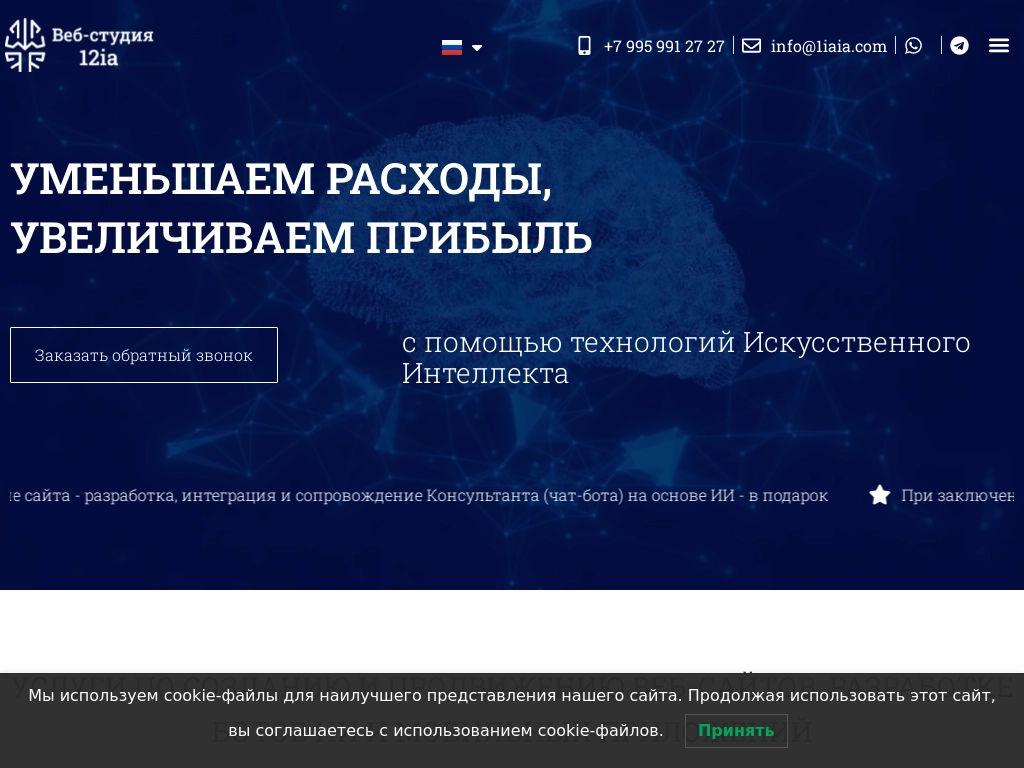1024x768 pixels.
Task: Click the Веб-студия 12ia logo
Action: click(79, 45)
